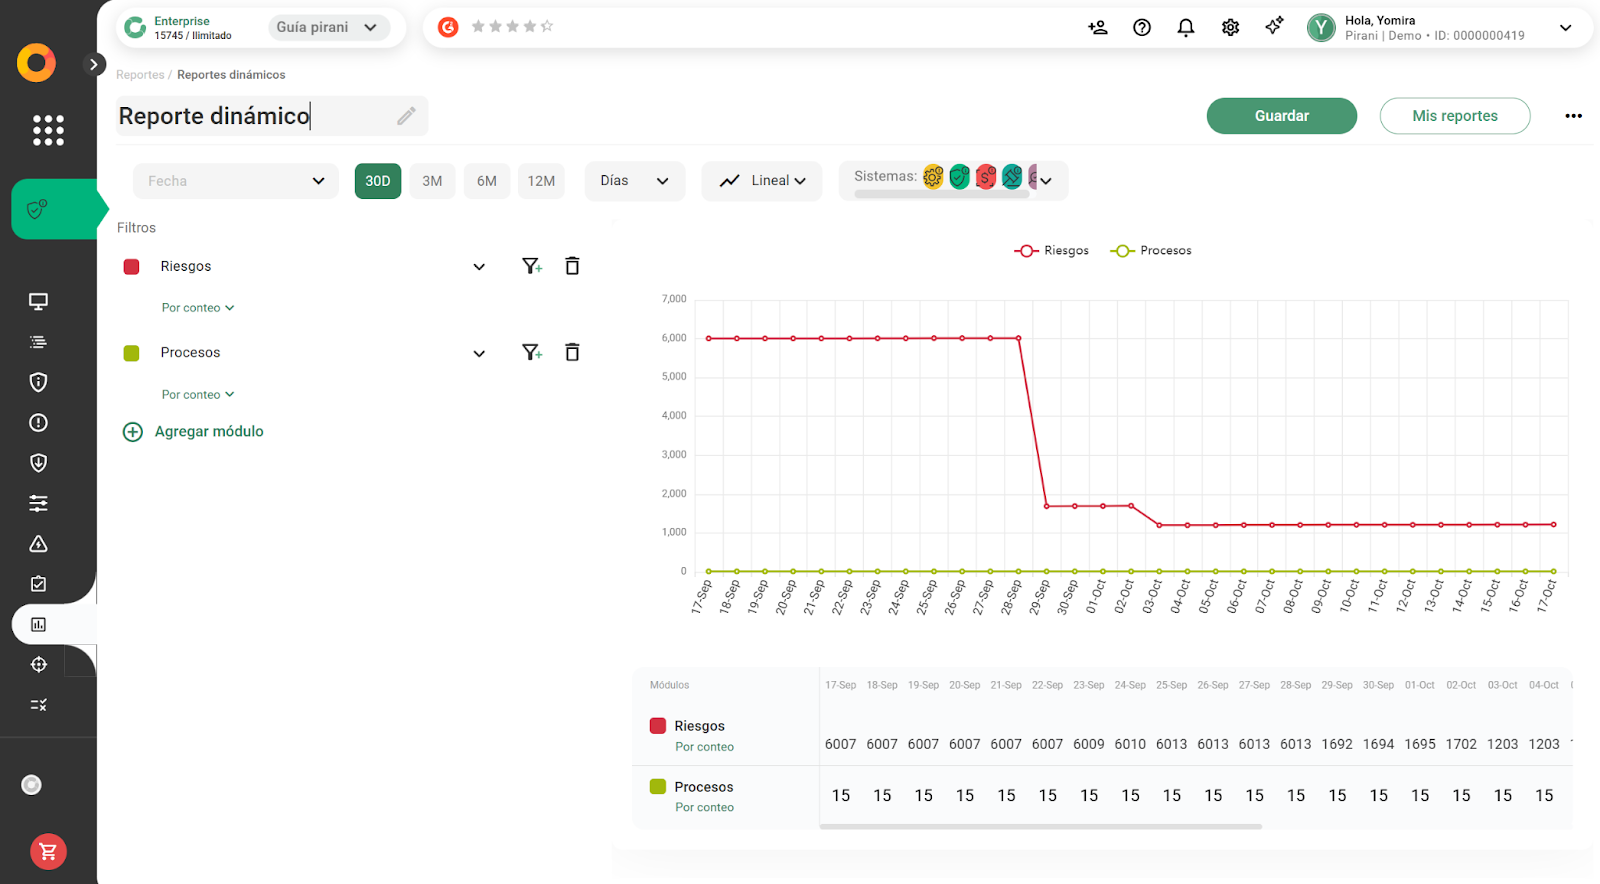Add a filter to the Procesos module

531,353
